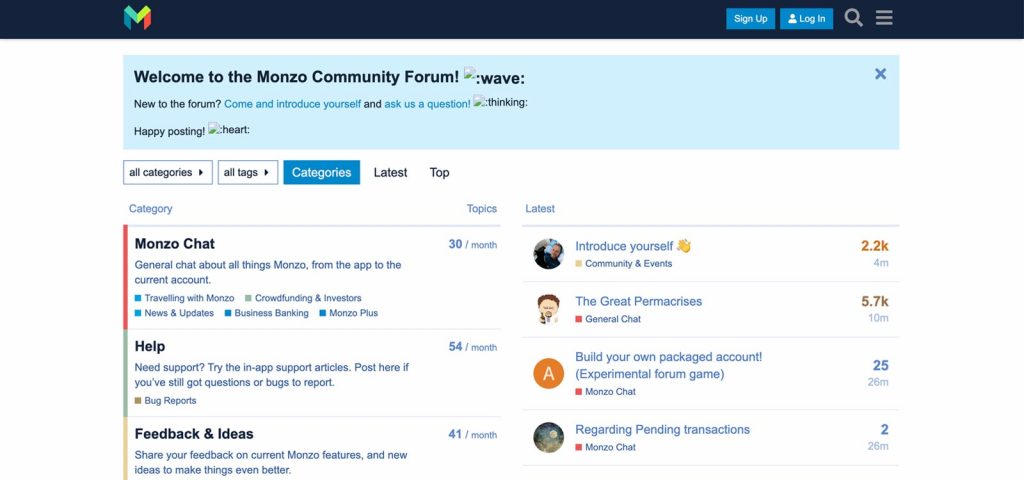
Task: Switch to the Latest tab
Action: pos(390,173)
